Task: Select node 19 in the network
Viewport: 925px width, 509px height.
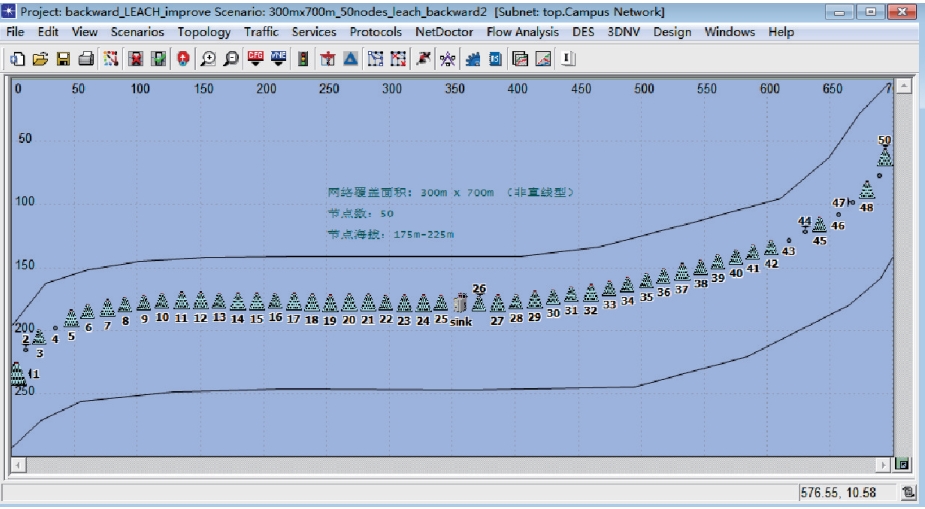Action: [x=330, y=303]
